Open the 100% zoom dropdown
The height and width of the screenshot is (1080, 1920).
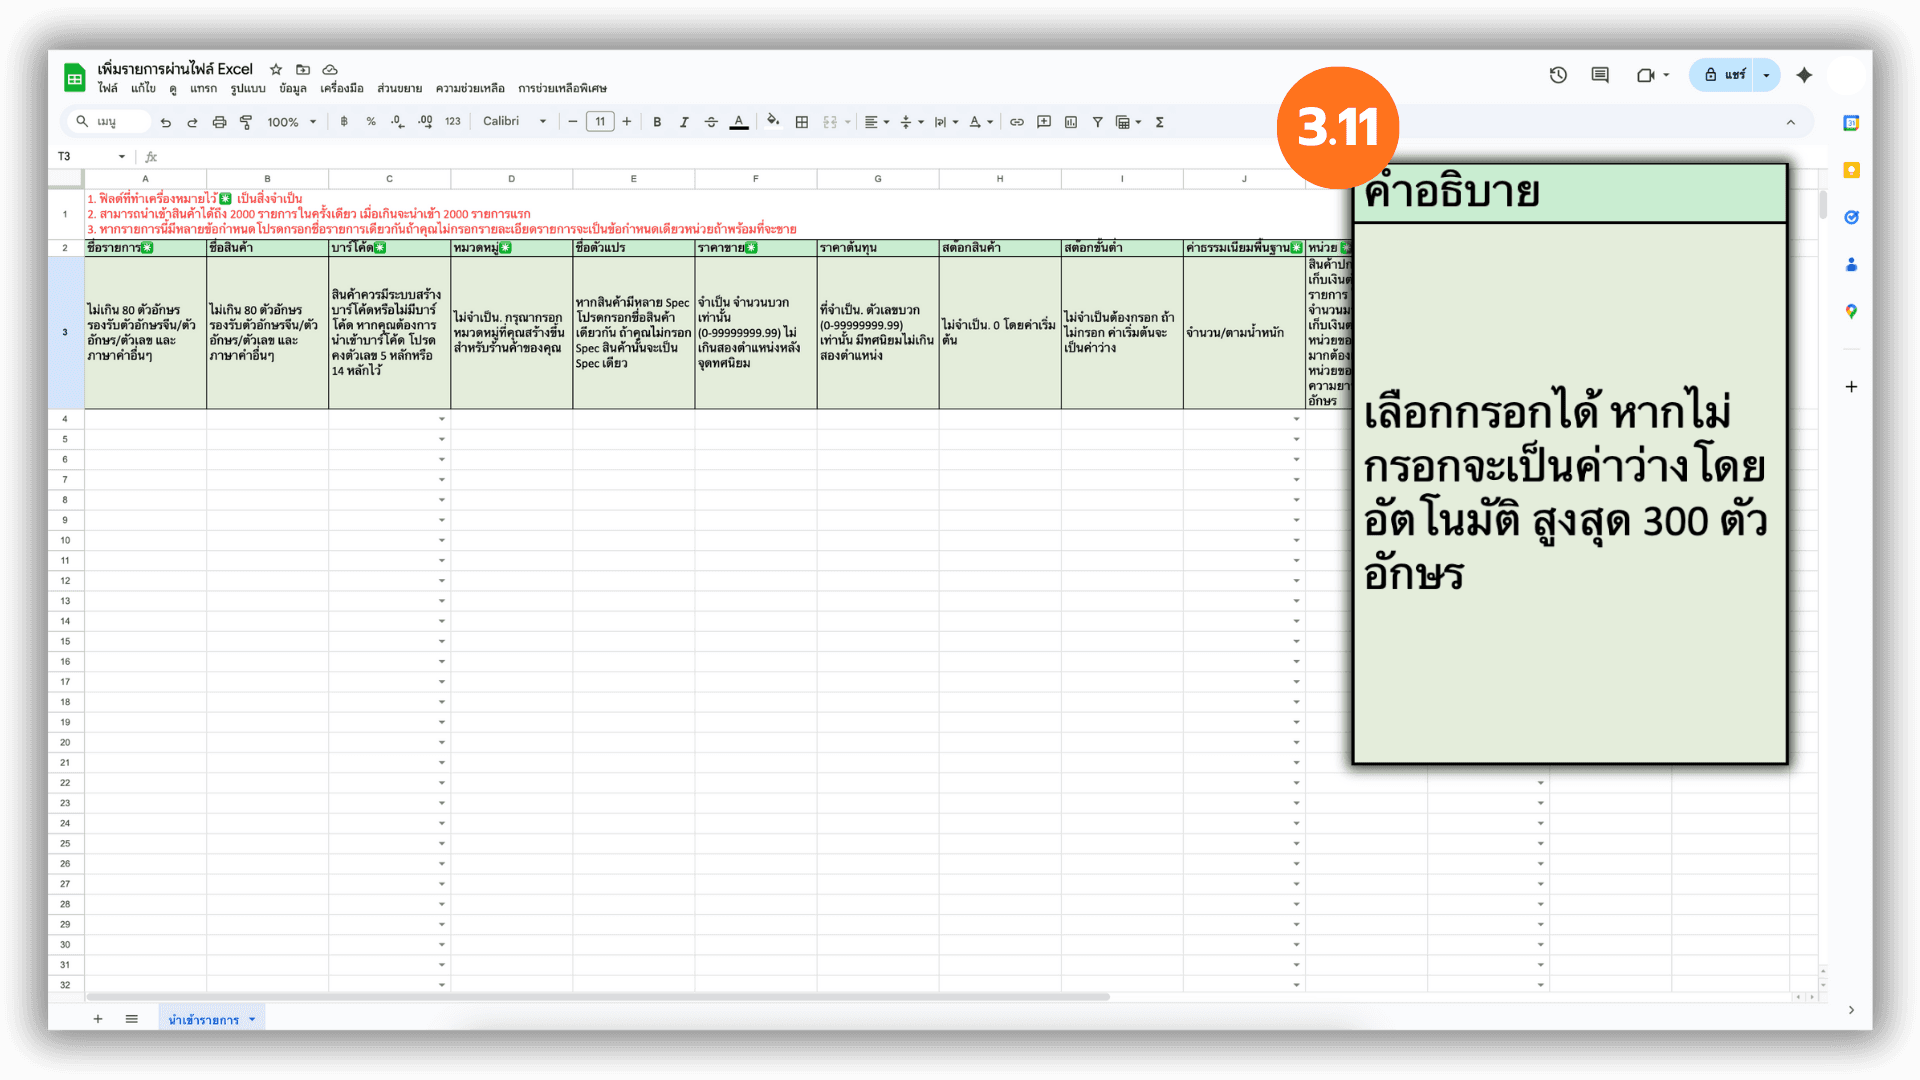pyautogui.click(x=291, y=122)
